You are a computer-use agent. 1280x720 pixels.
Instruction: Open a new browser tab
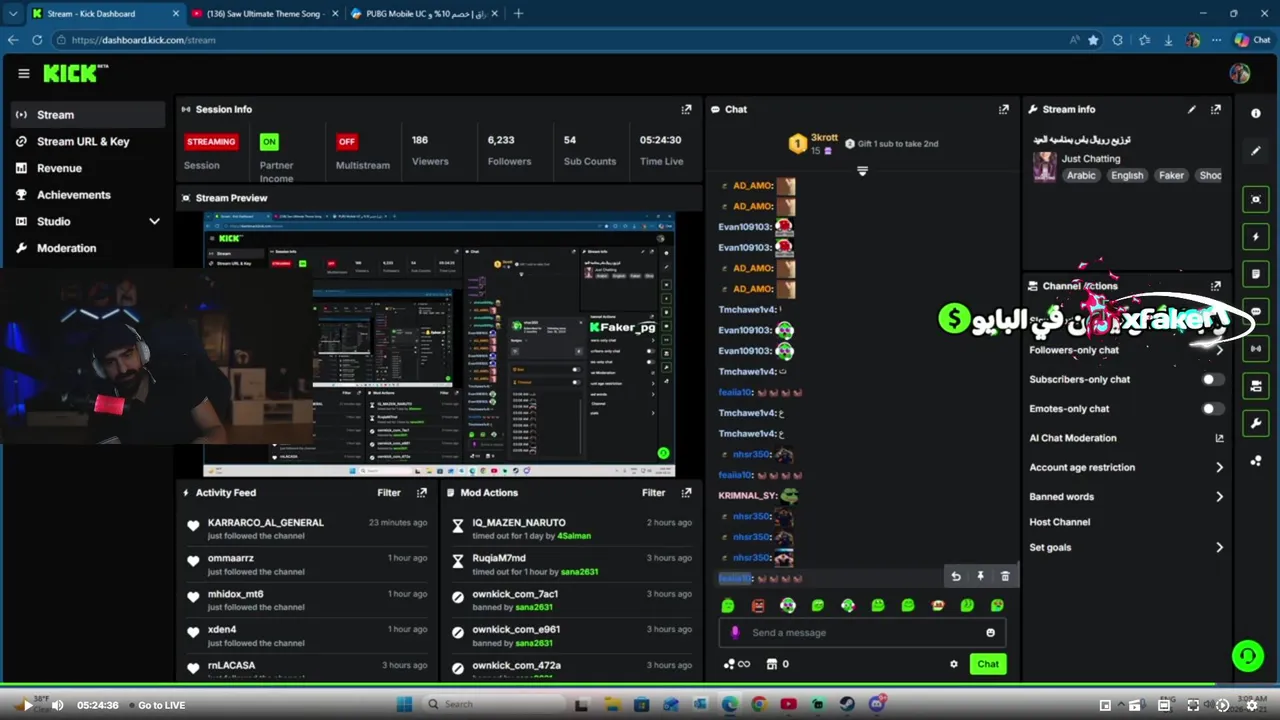click(518, 14)
